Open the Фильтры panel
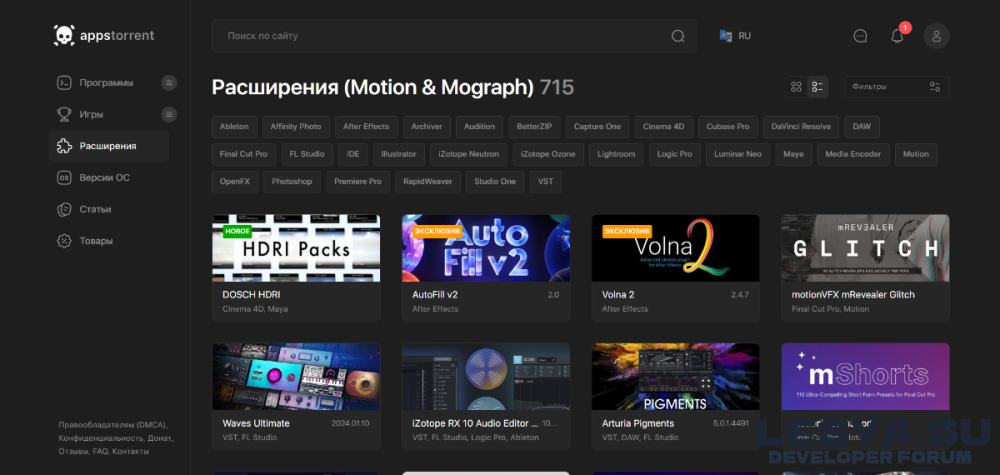Image resolution: width=1000 pixels, height=475 pixels. point(897,87)
